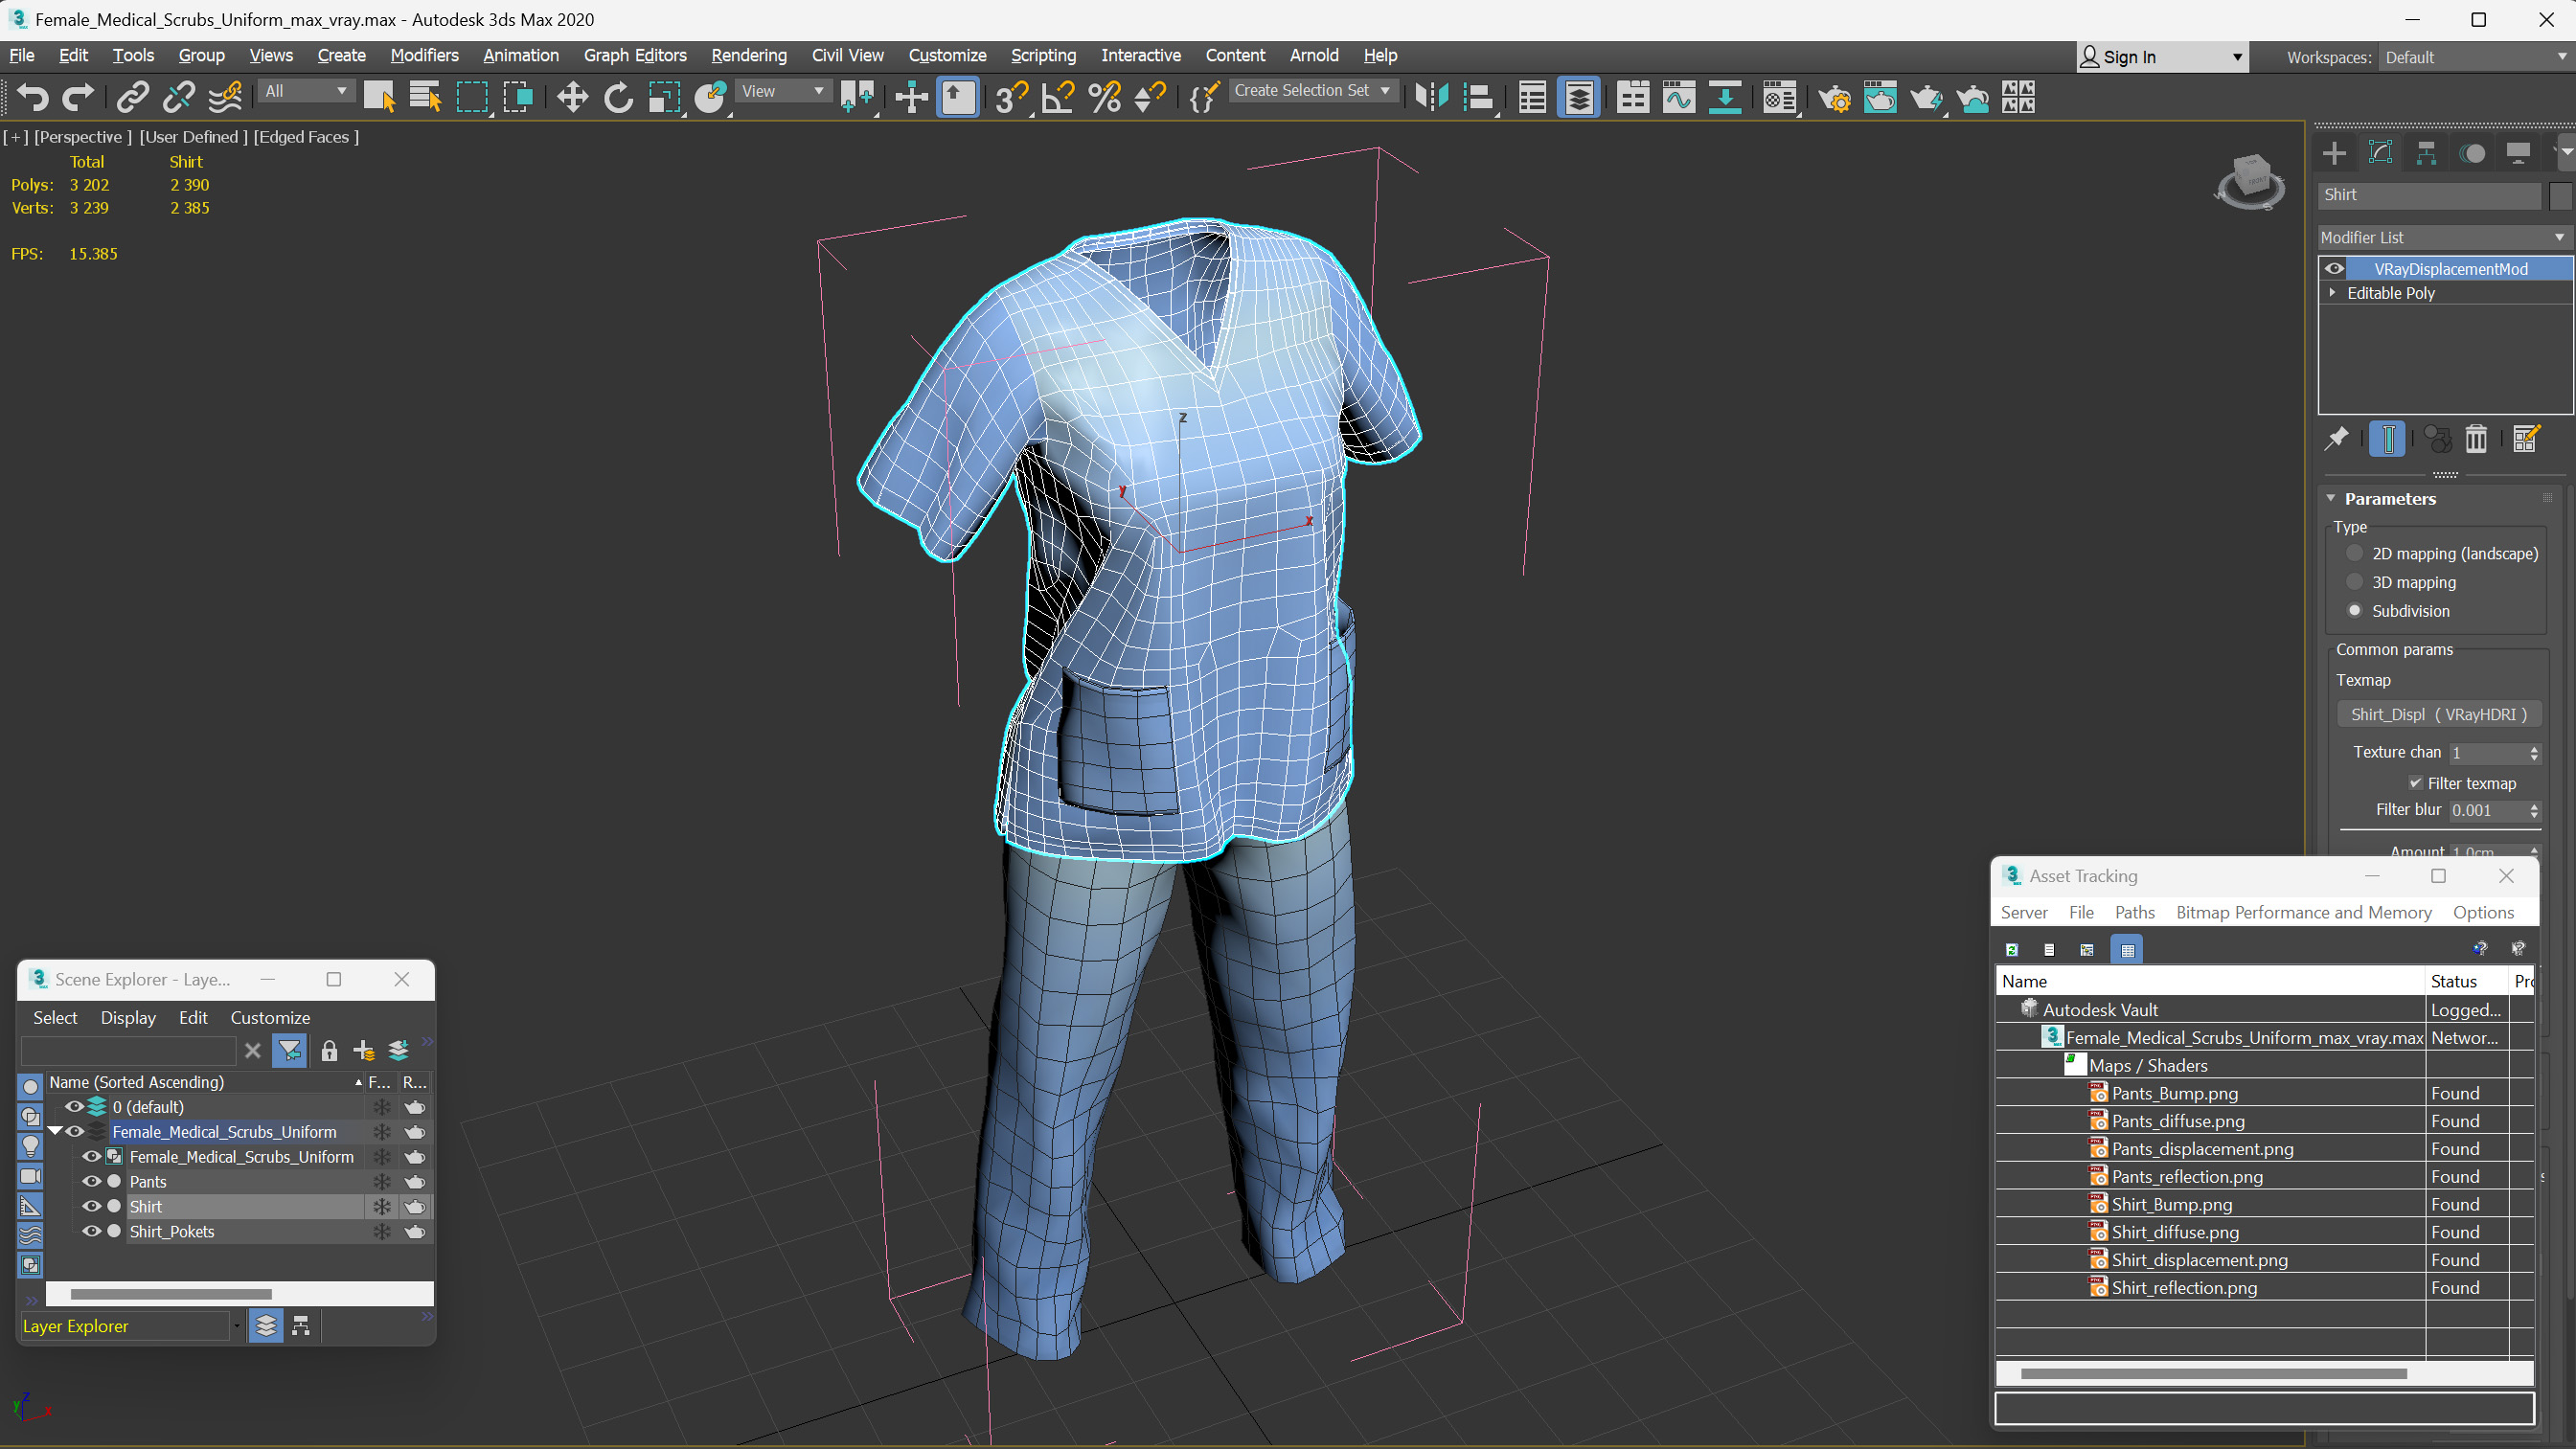Open the Toggle Layer Explorer icon
Viewport: 2576px width, 1449px height.
point(1579,97)
